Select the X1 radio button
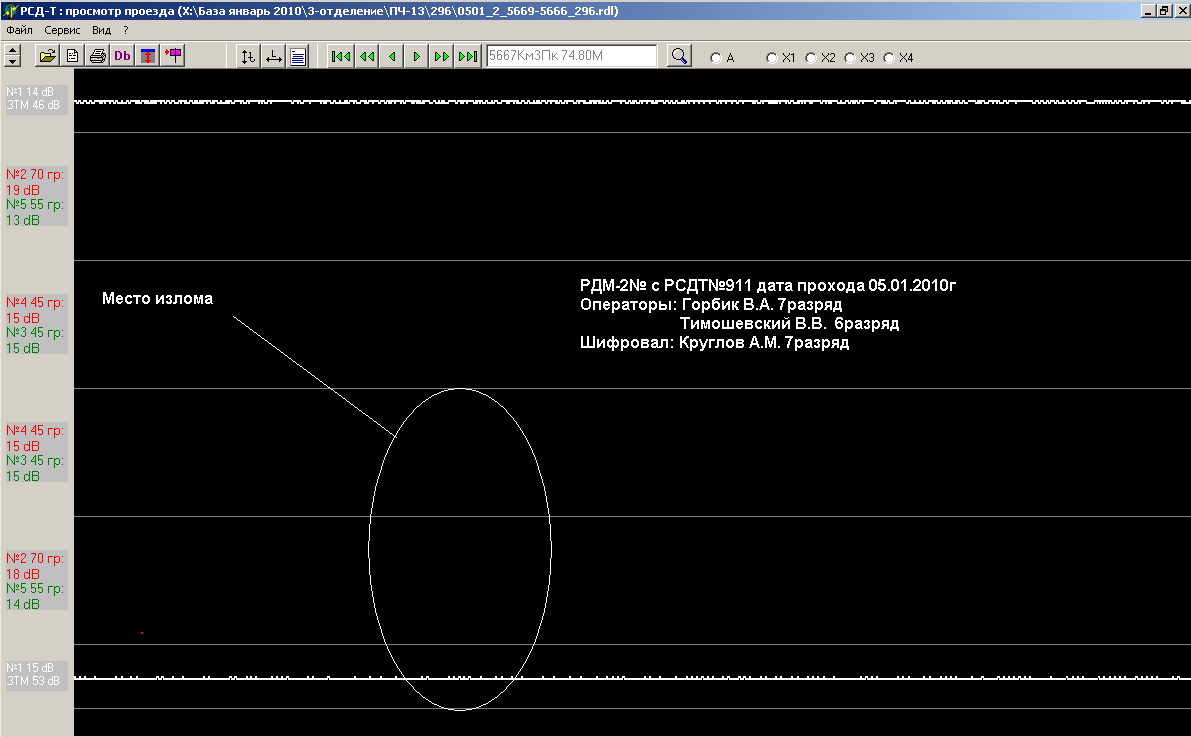1191x737 pixels. click(x=771, y=58)
